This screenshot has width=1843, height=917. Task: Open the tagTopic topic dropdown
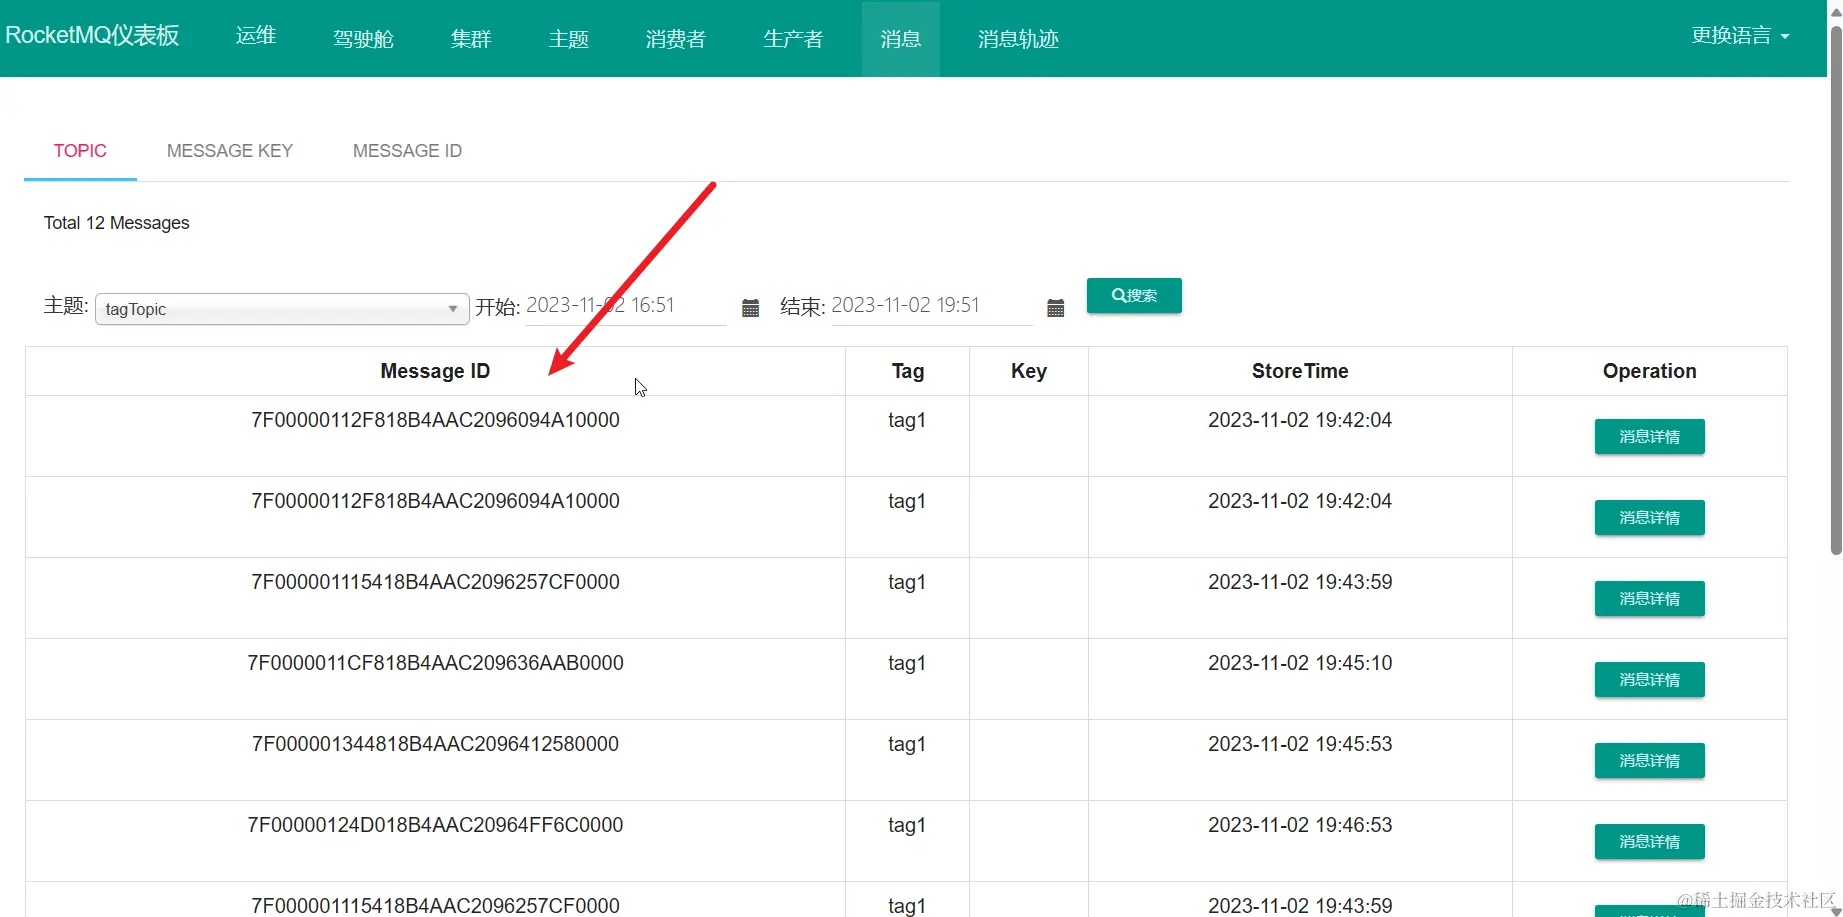click(x=282, y=309)
